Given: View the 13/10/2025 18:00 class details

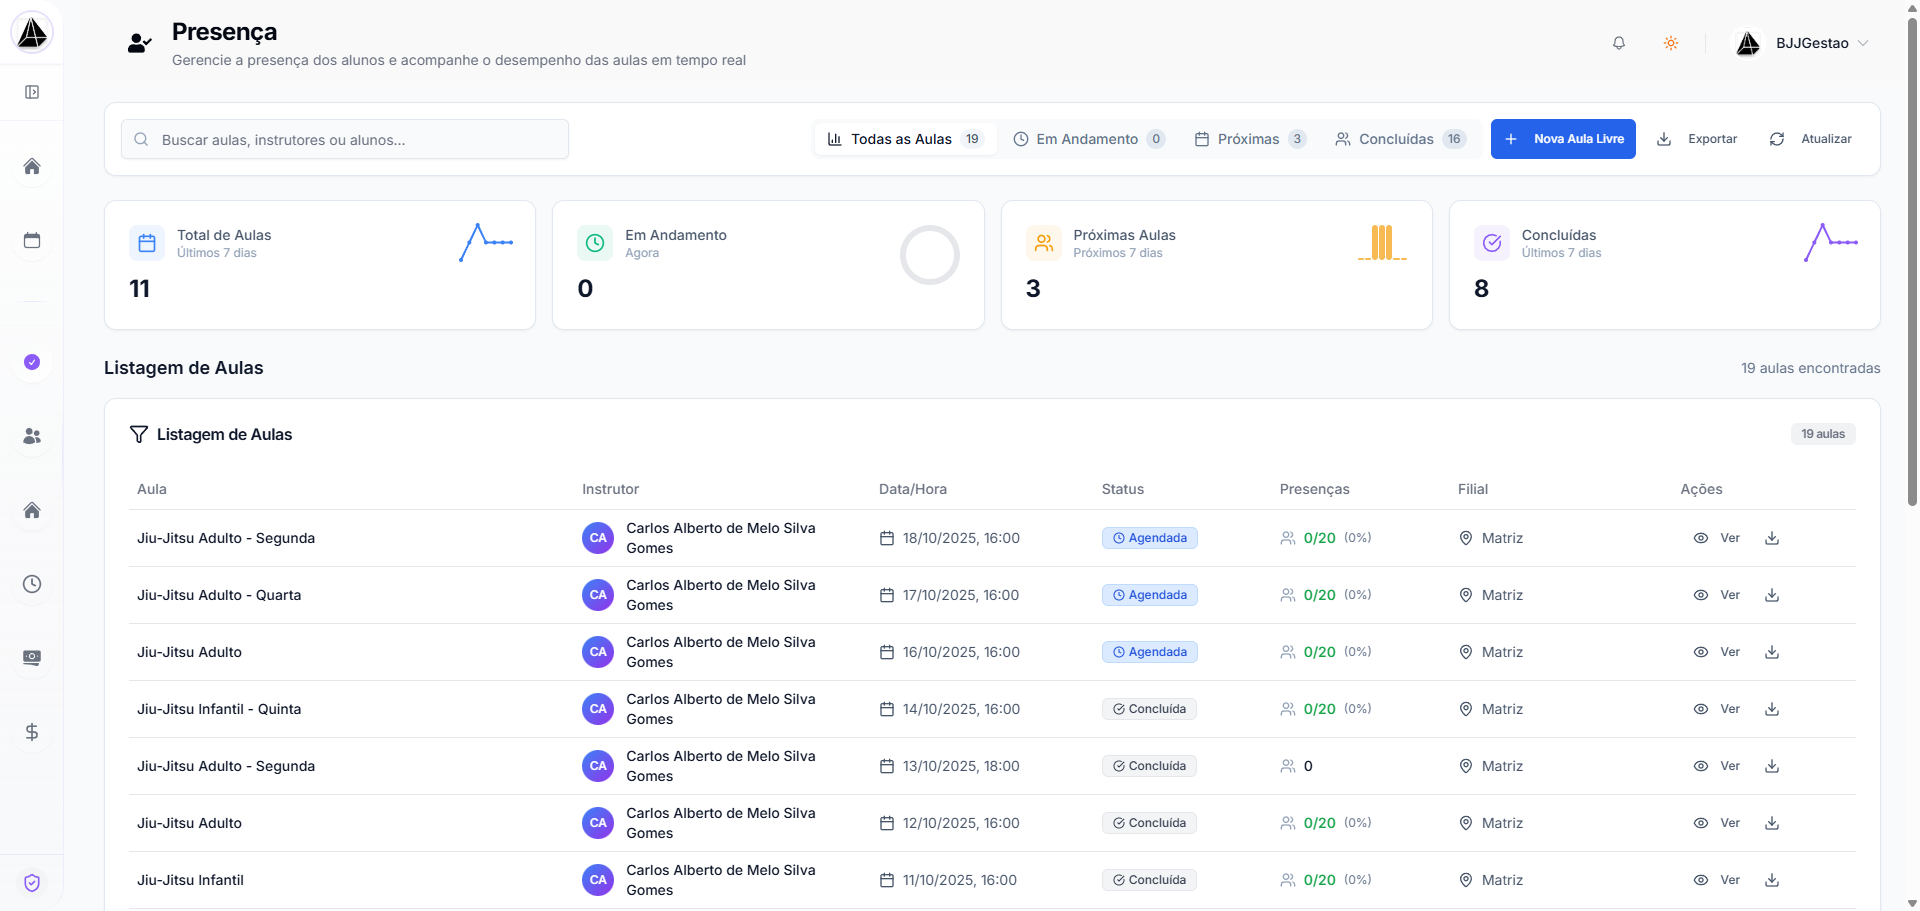Looking at the screenshot, I should [x=1717, y=766].
